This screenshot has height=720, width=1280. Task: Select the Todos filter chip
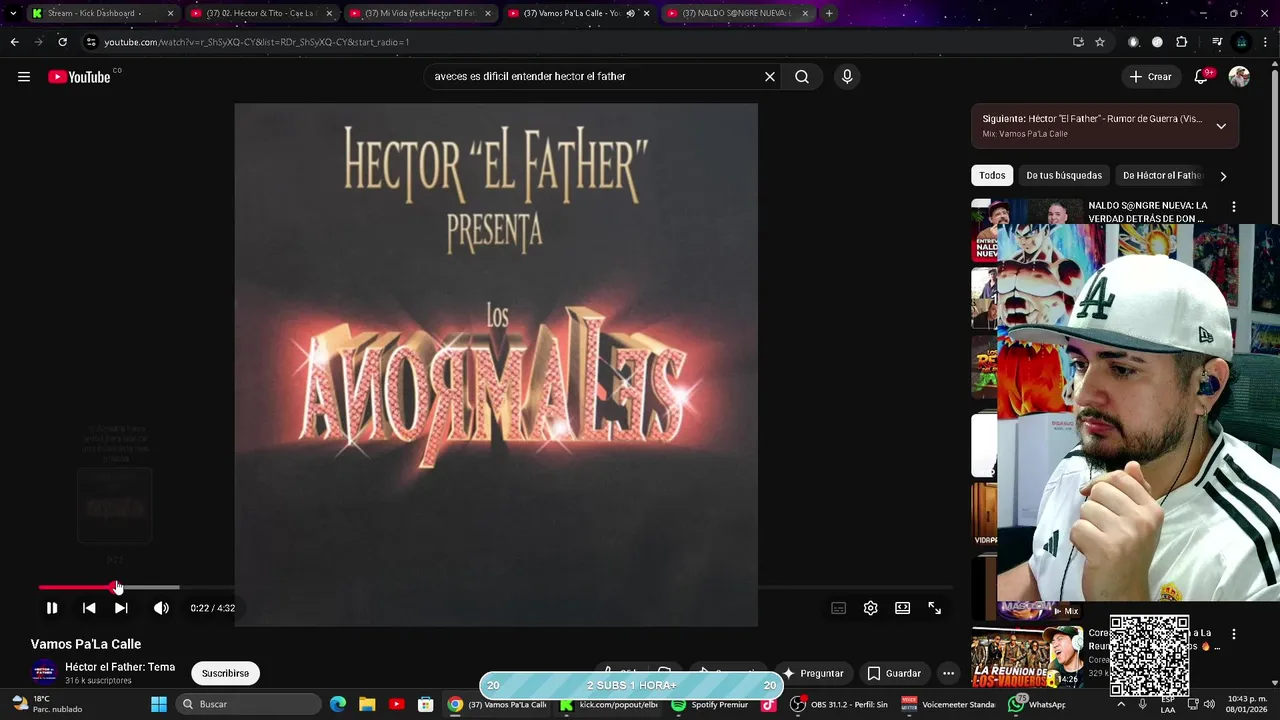(992, 175)
